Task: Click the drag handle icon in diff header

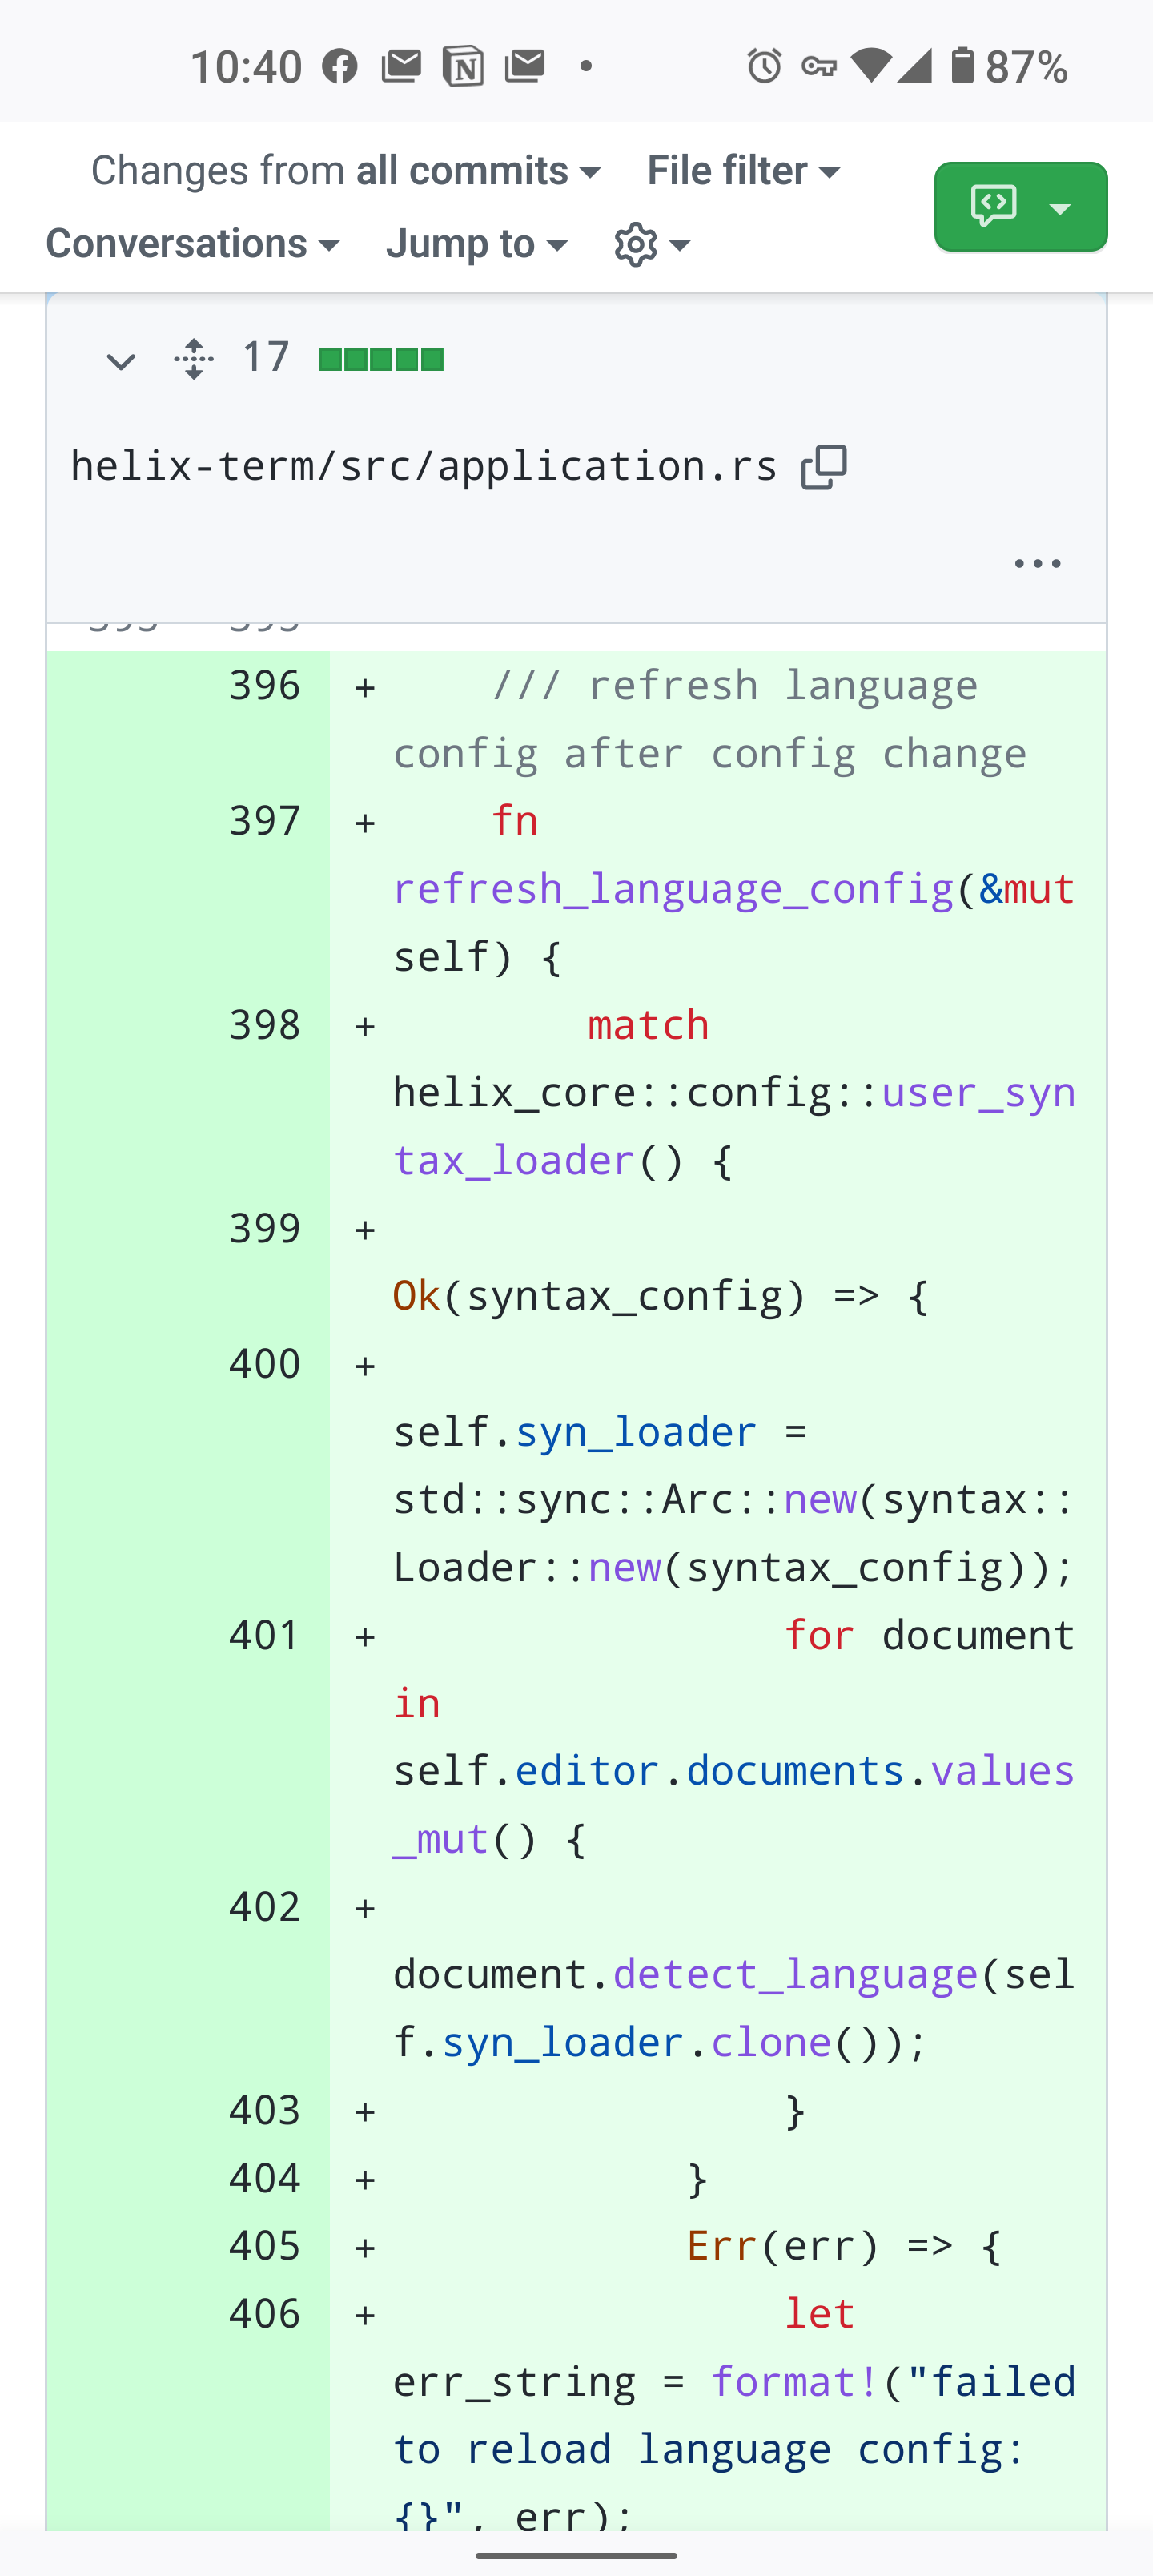Action: (191, 359)
